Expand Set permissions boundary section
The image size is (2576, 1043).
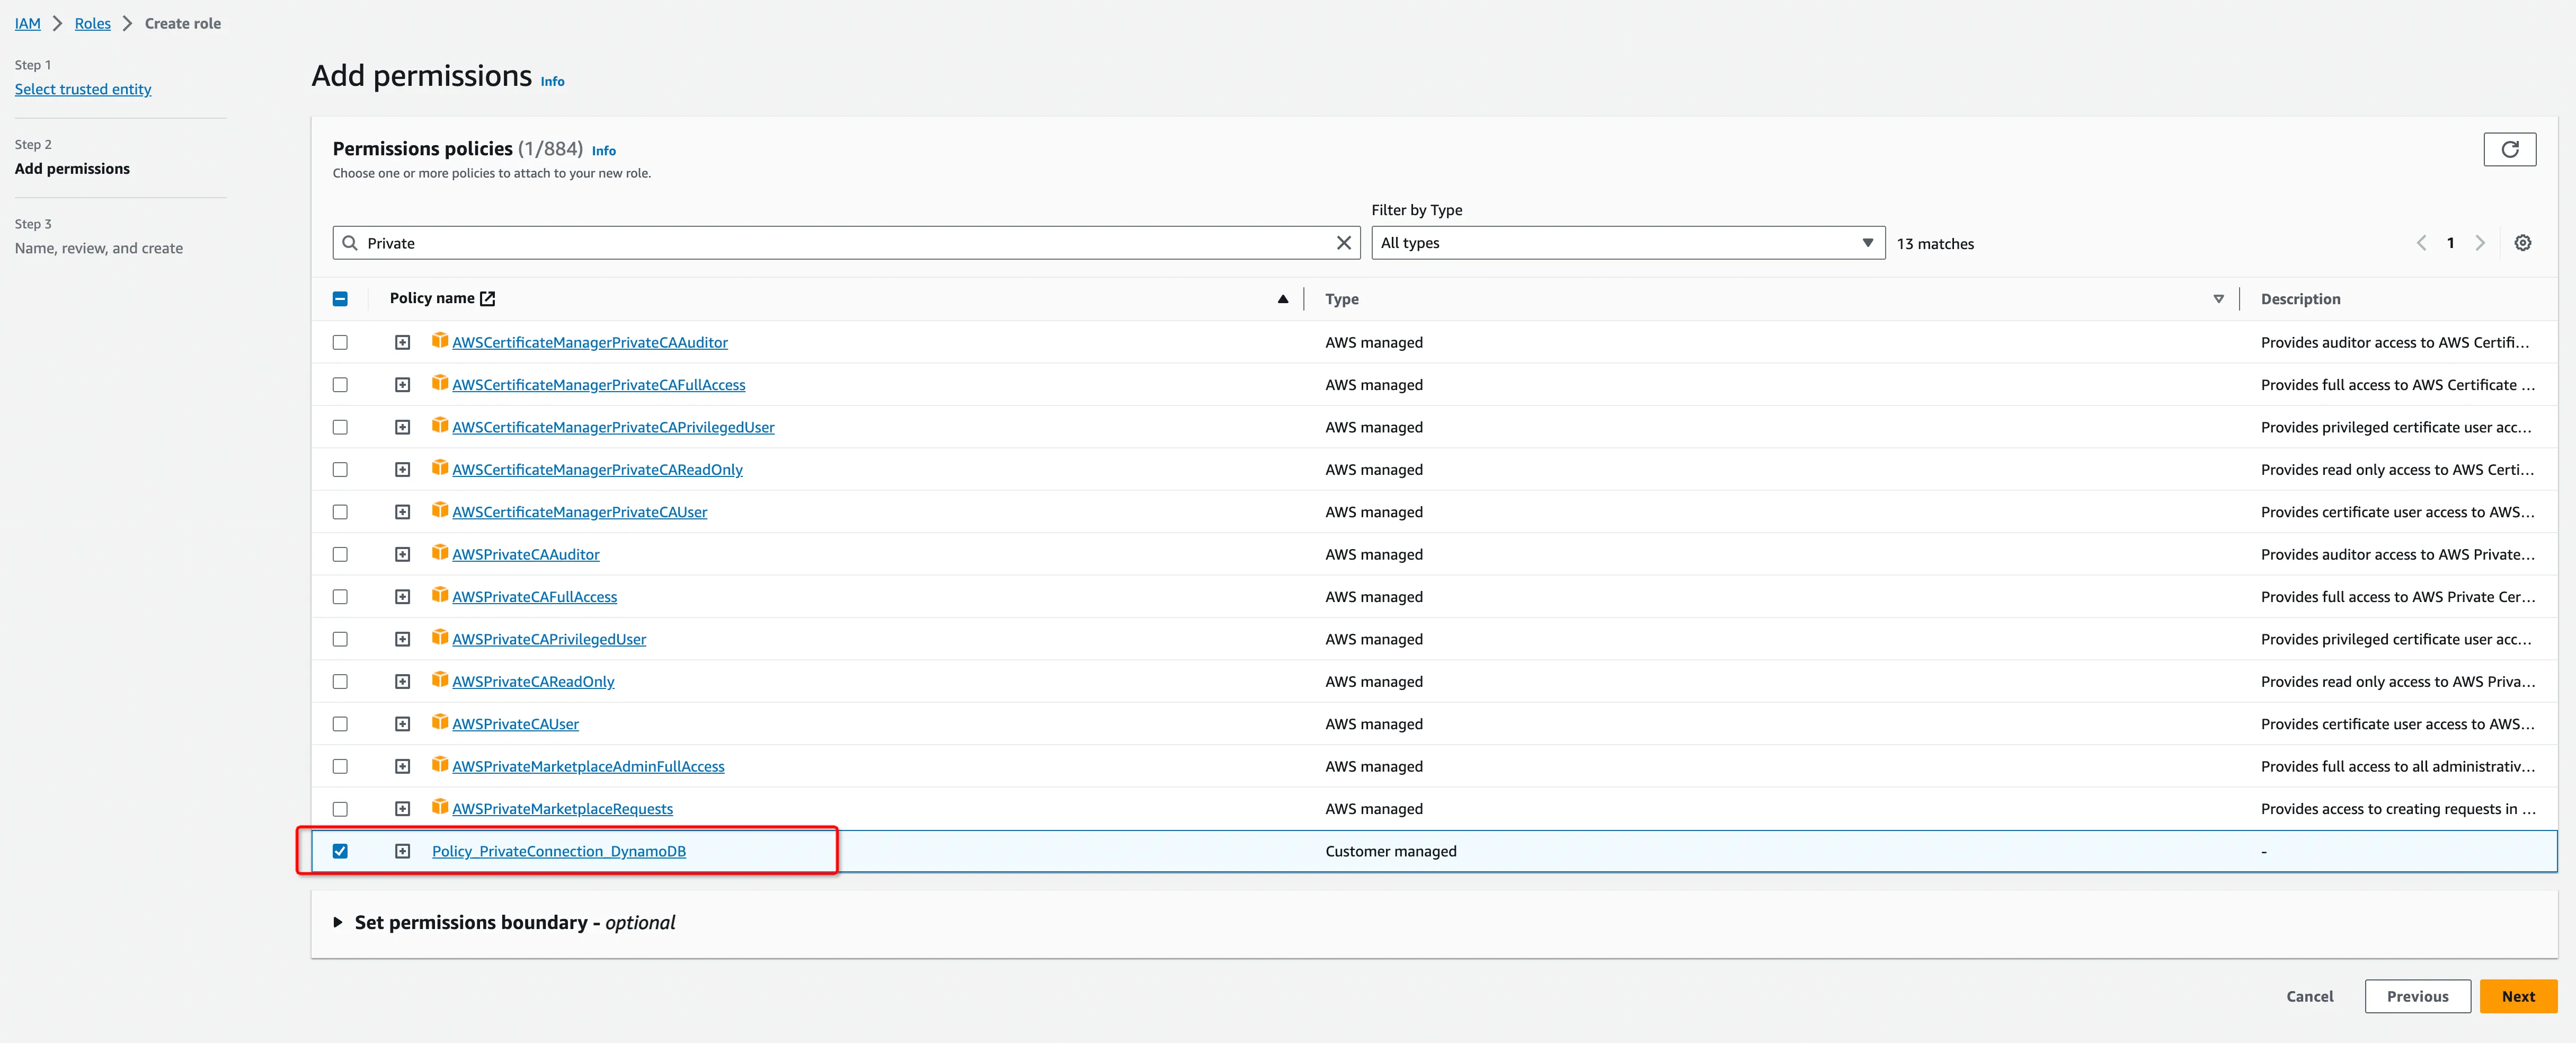(338, 922)
